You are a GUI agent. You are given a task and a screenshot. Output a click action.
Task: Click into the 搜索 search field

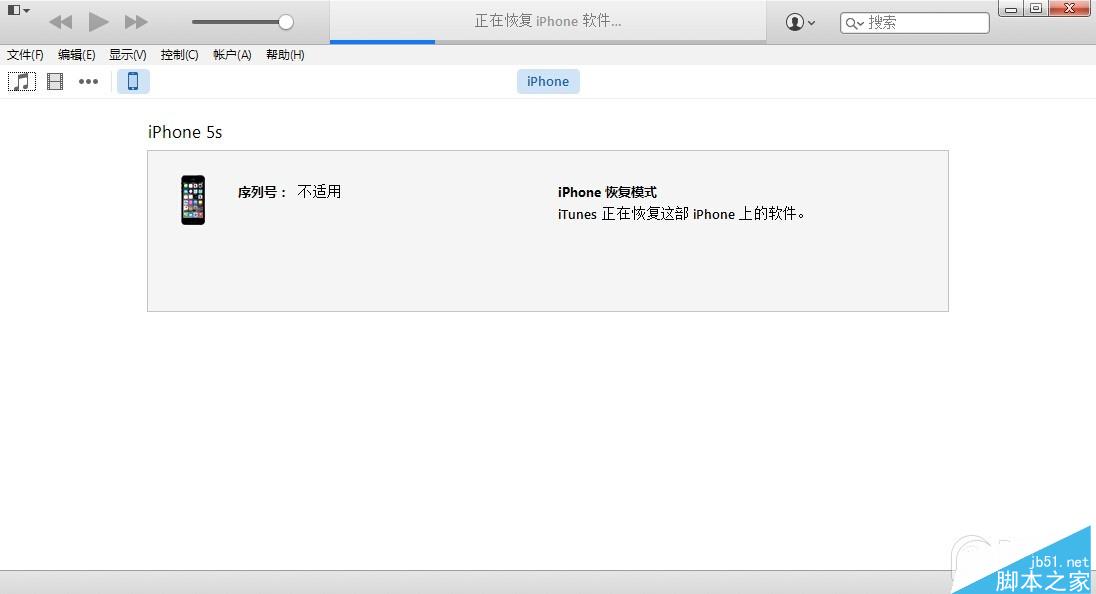point(915,23)
